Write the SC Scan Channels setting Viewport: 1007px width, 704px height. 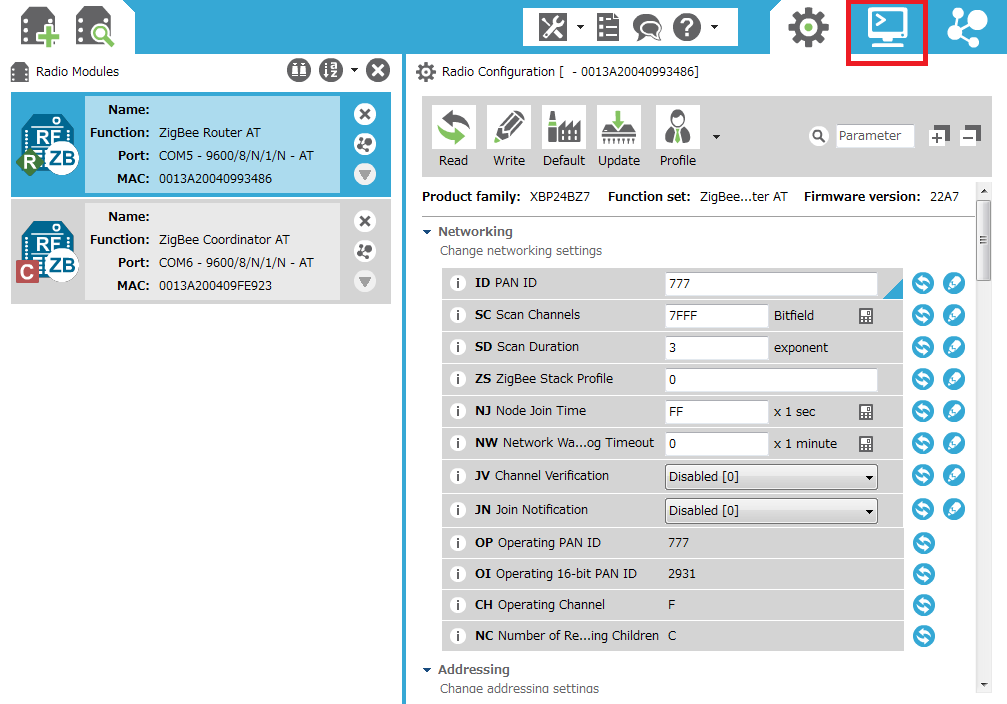pyautogui.click(x=954, y=315)
